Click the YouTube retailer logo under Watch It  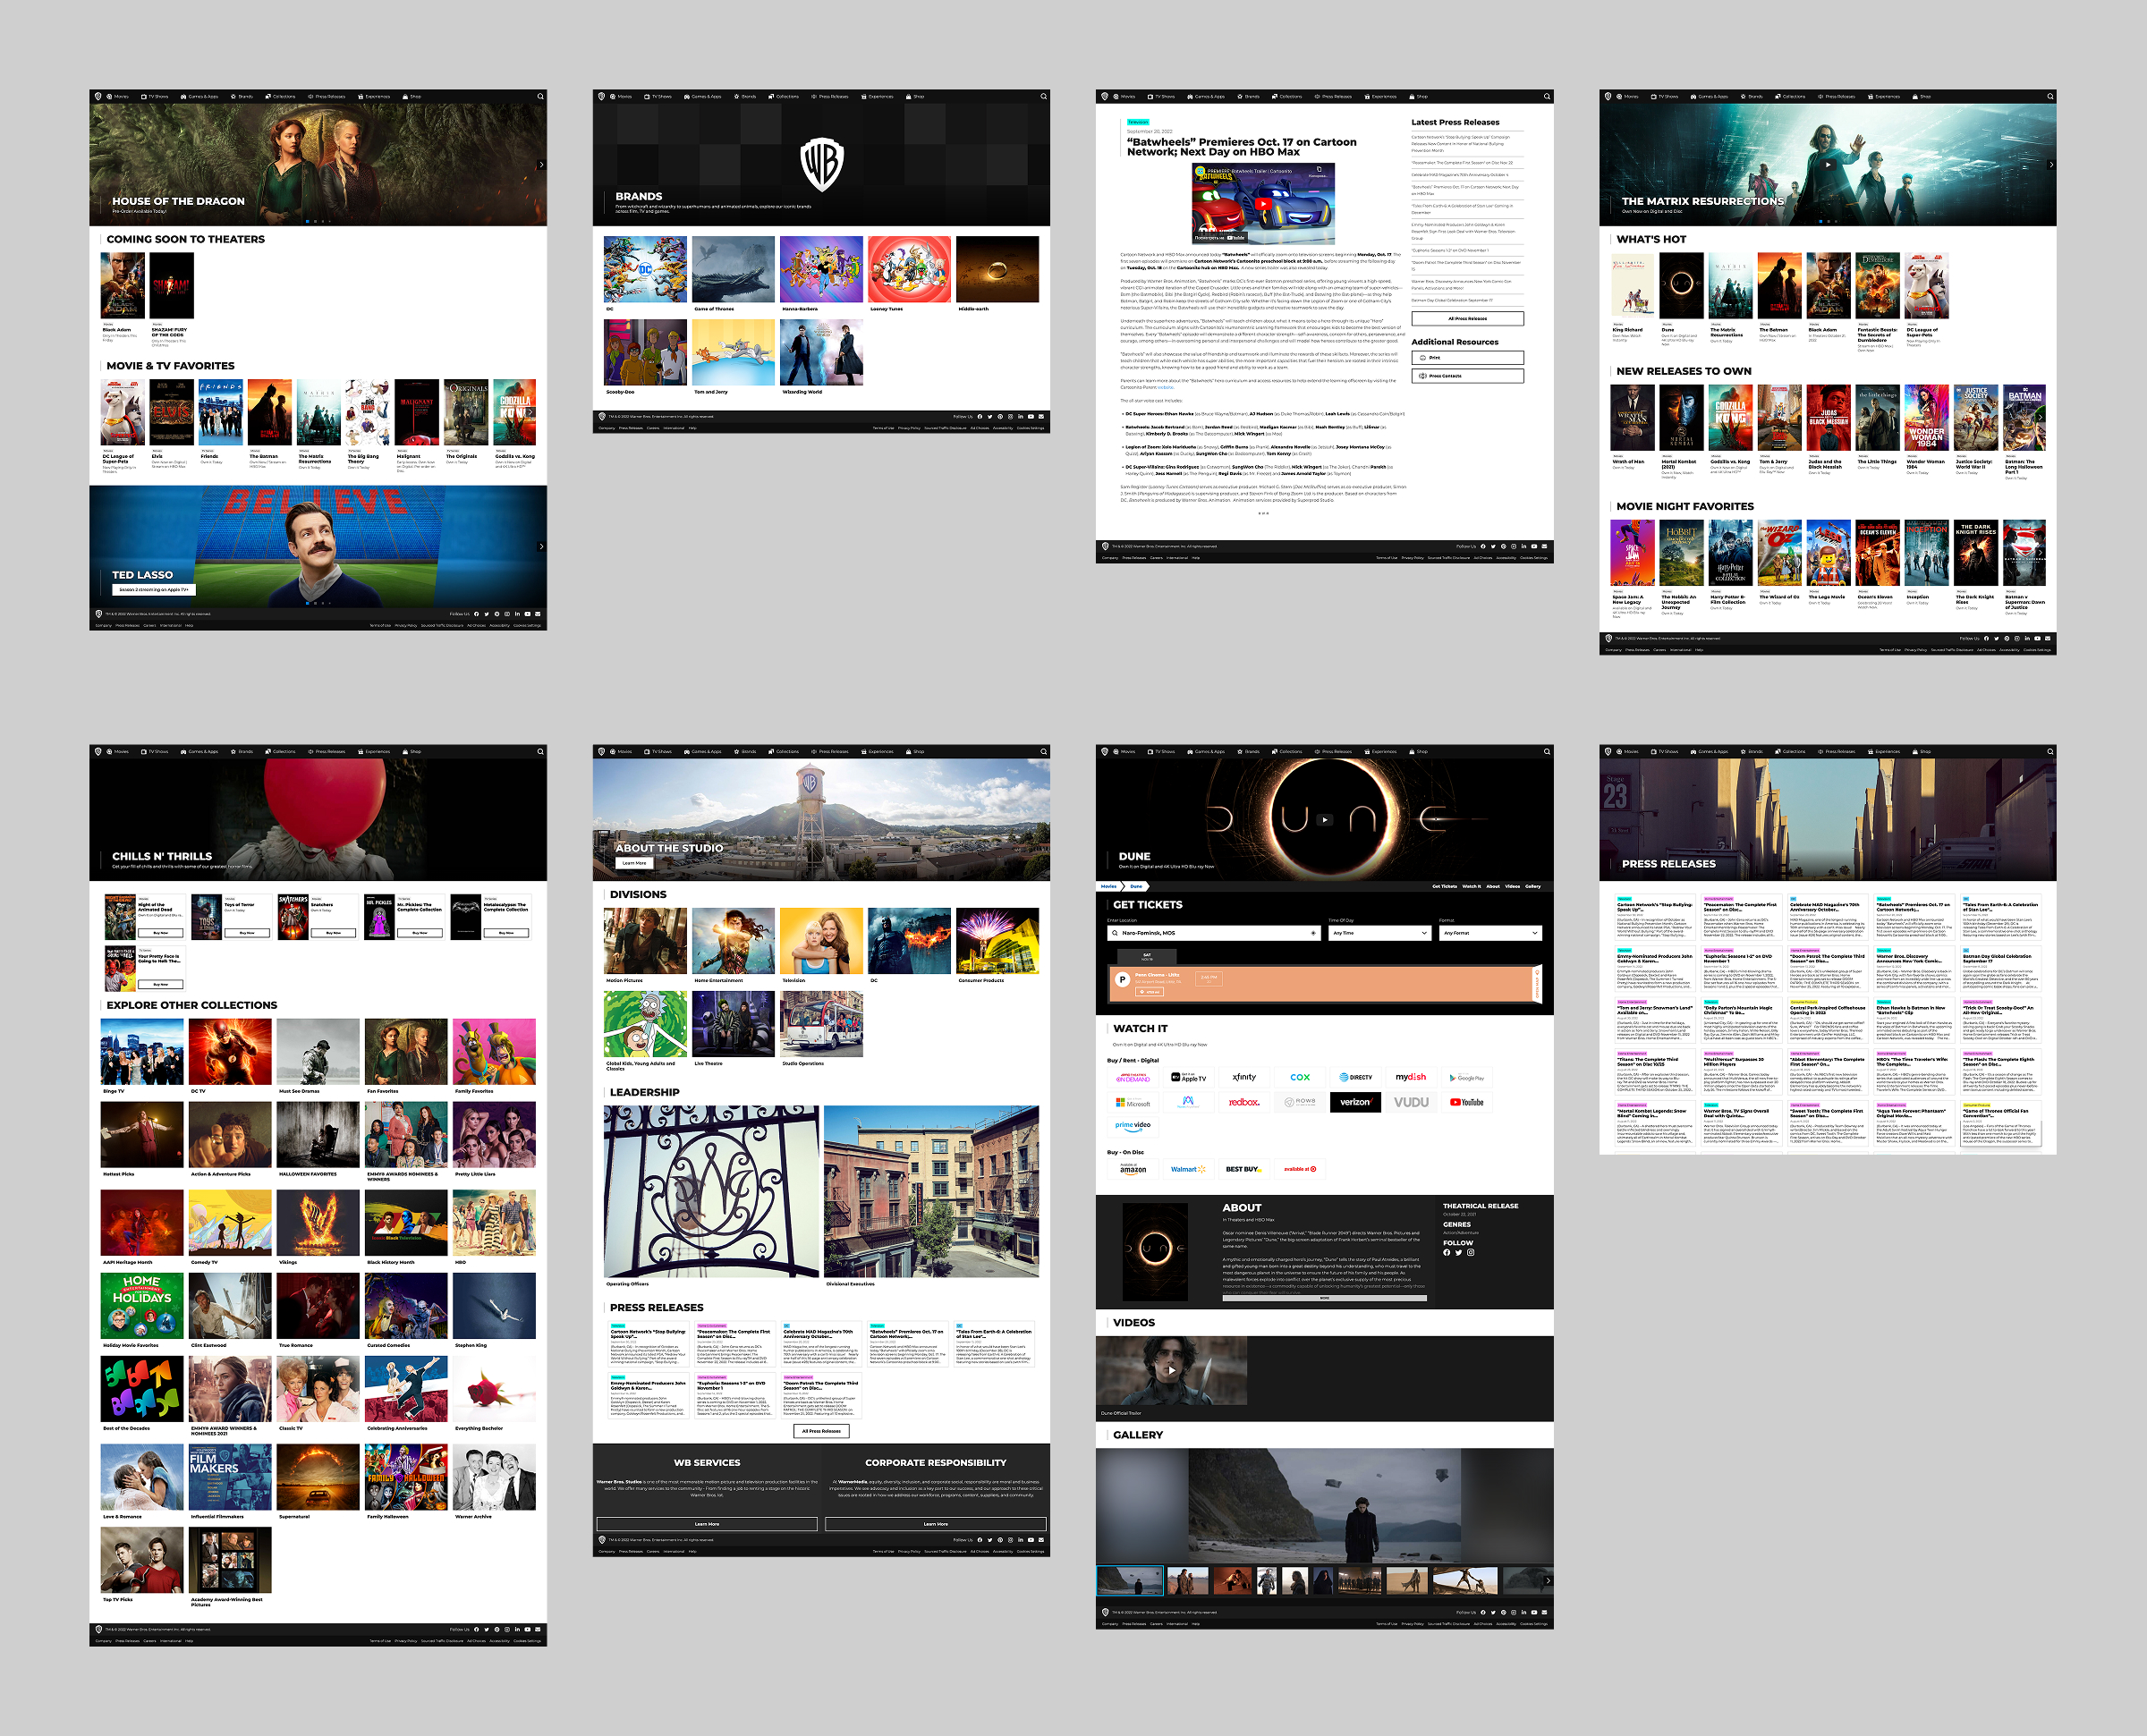[1466, 1102]
